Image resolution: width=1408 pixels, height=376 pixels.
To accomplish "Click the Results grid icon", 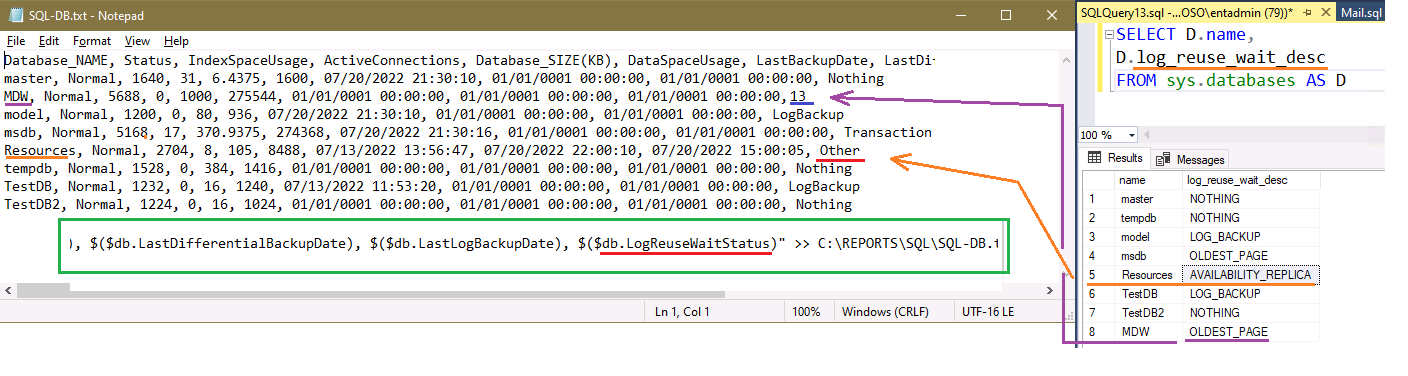I will pyautogui.click(x=1094, y=158).
